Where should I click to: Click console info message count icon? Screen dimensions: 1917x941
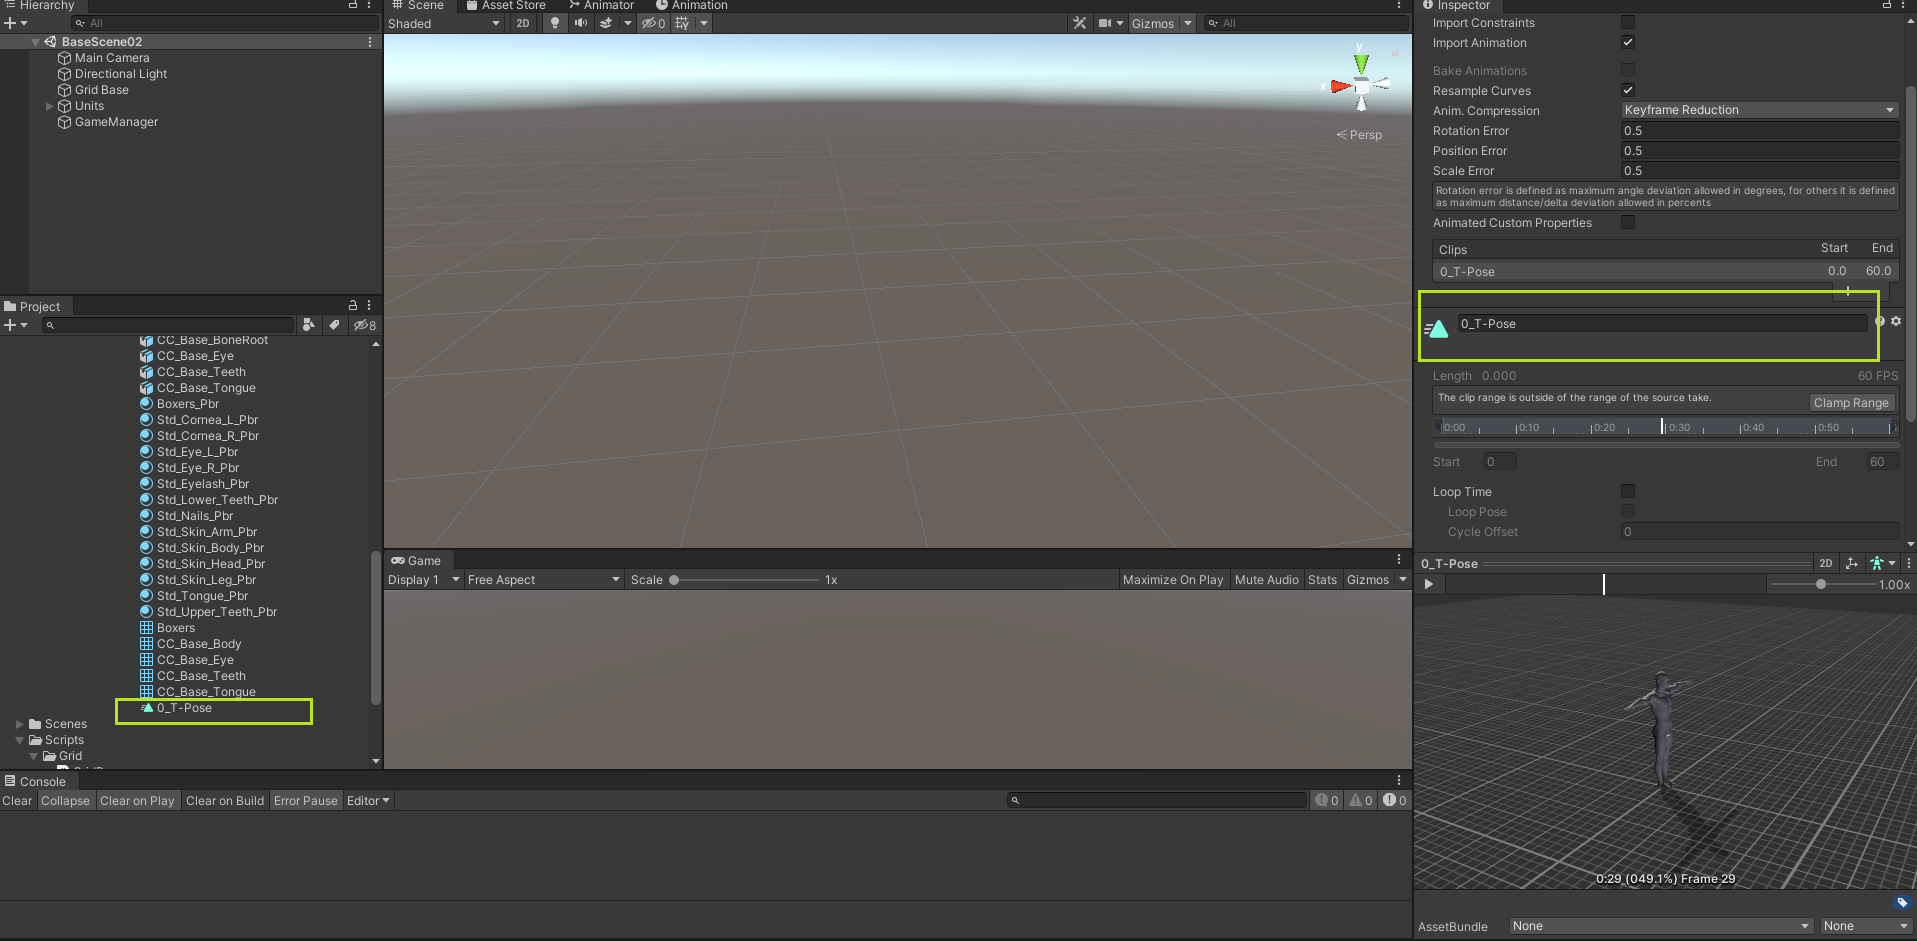coord(1326,800)
